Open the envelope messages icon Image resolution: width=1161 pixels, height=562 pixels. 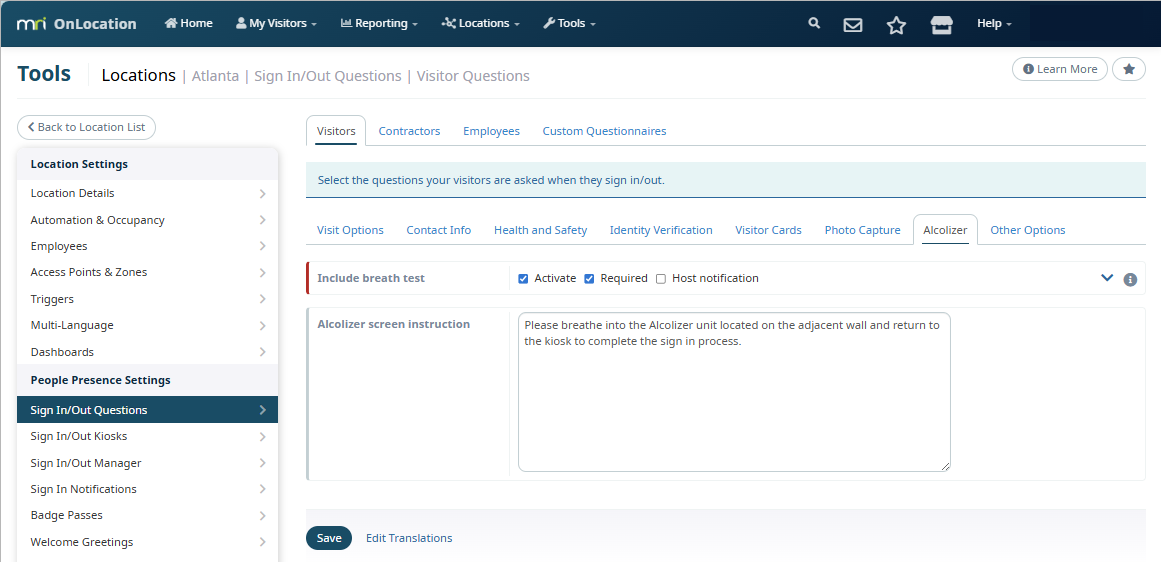point(853,24)
